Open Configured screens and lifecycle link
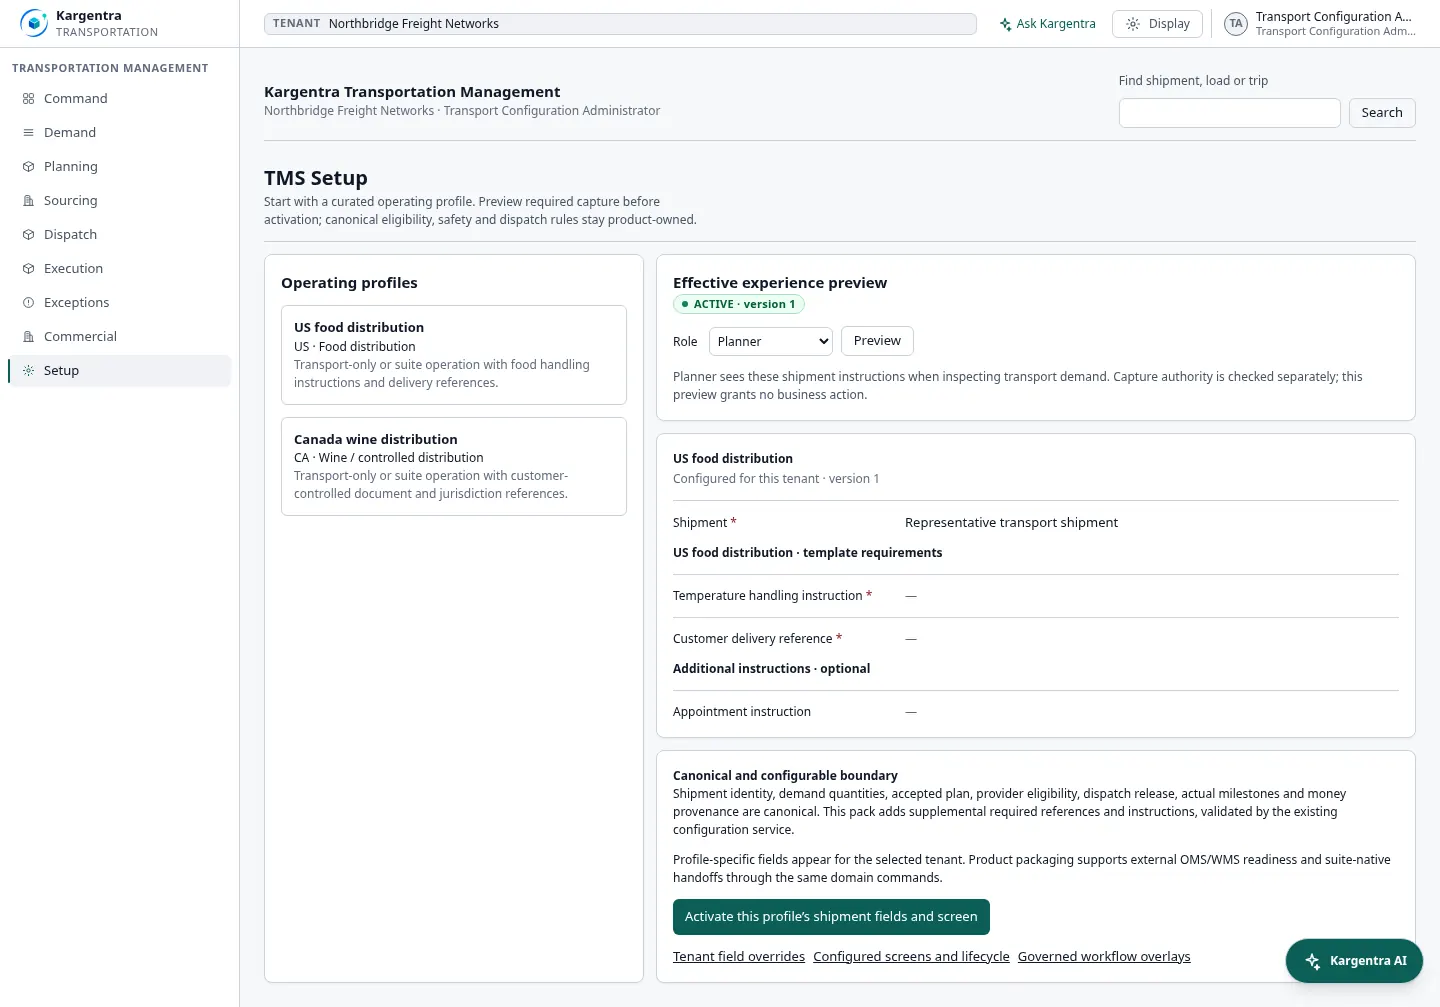 pyautogui.click(x=911, y=957)
